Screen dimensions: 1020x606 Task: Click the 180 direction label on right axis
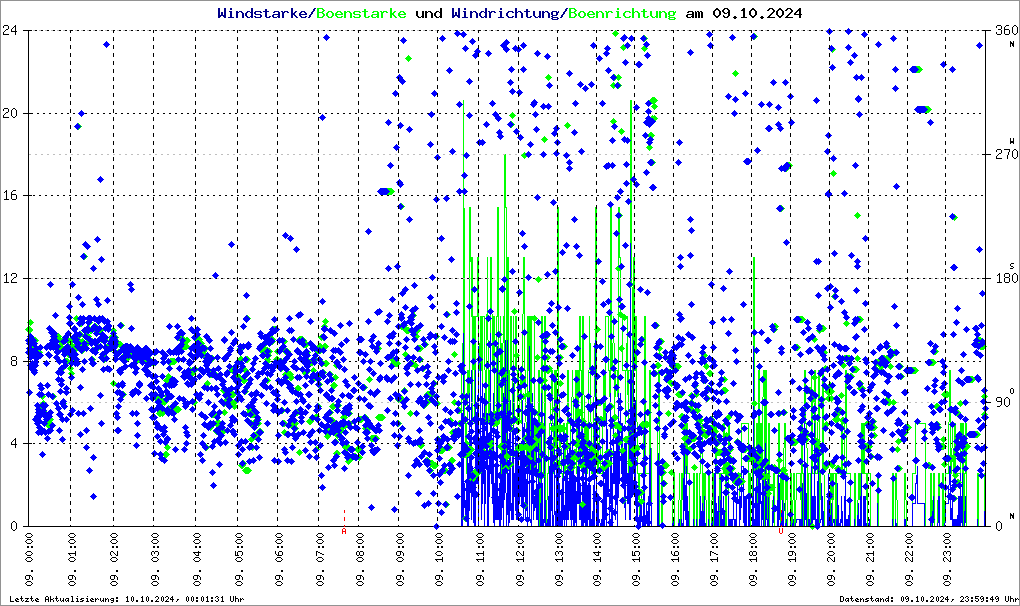[1003, 278]
